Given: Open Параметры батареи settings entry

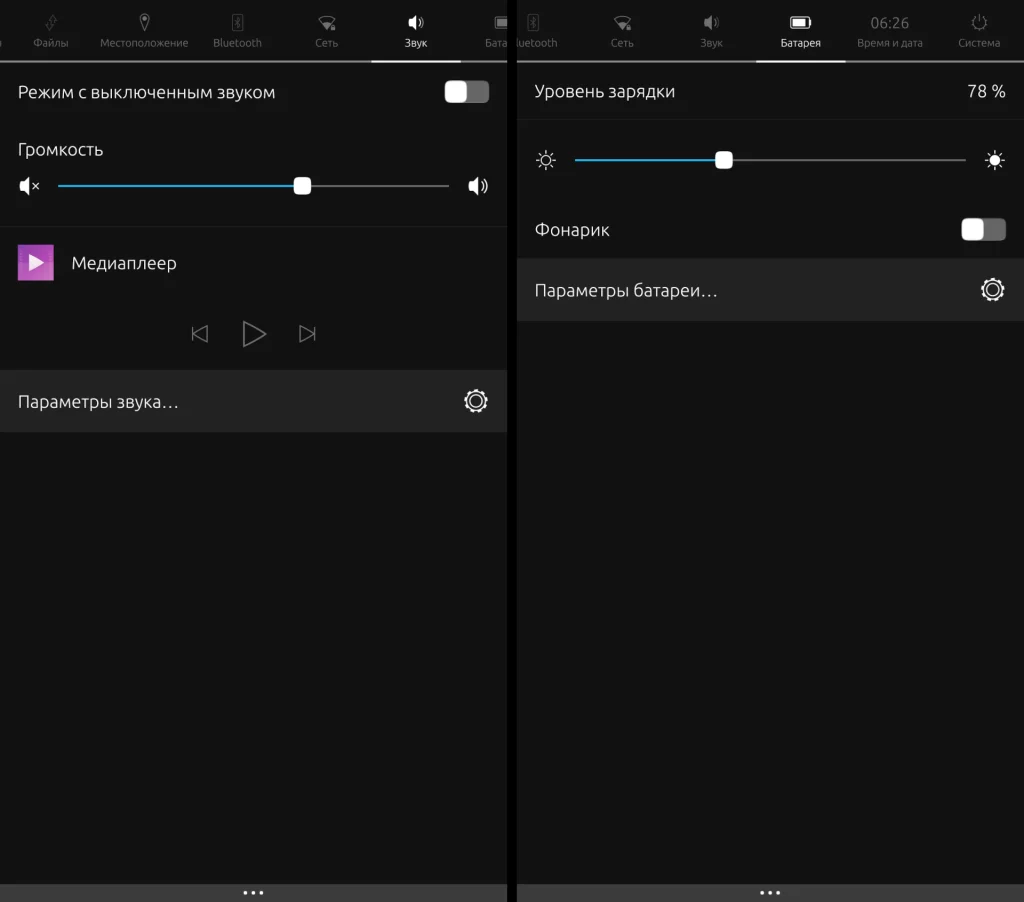Looking at the screenshot, I should [700, 289].
